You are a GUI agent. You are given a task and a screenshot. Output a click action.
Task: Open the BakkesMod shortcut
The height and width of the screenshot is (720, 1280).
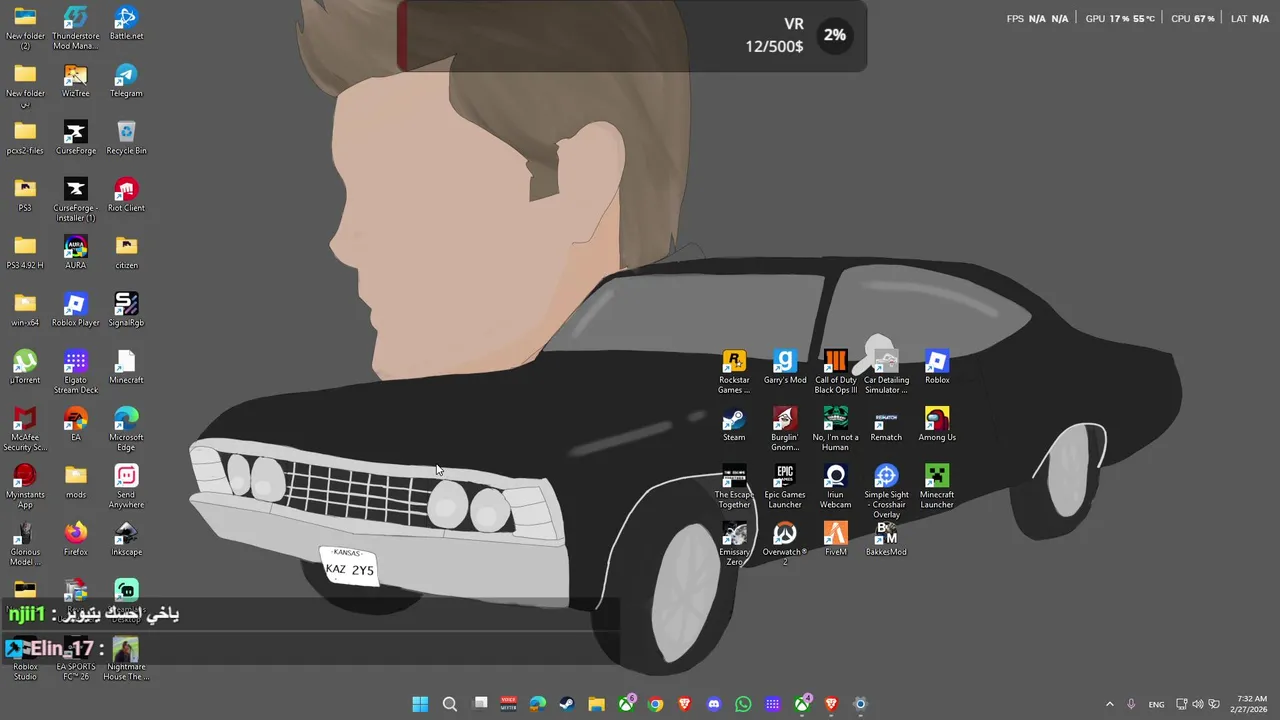[886, 539]
